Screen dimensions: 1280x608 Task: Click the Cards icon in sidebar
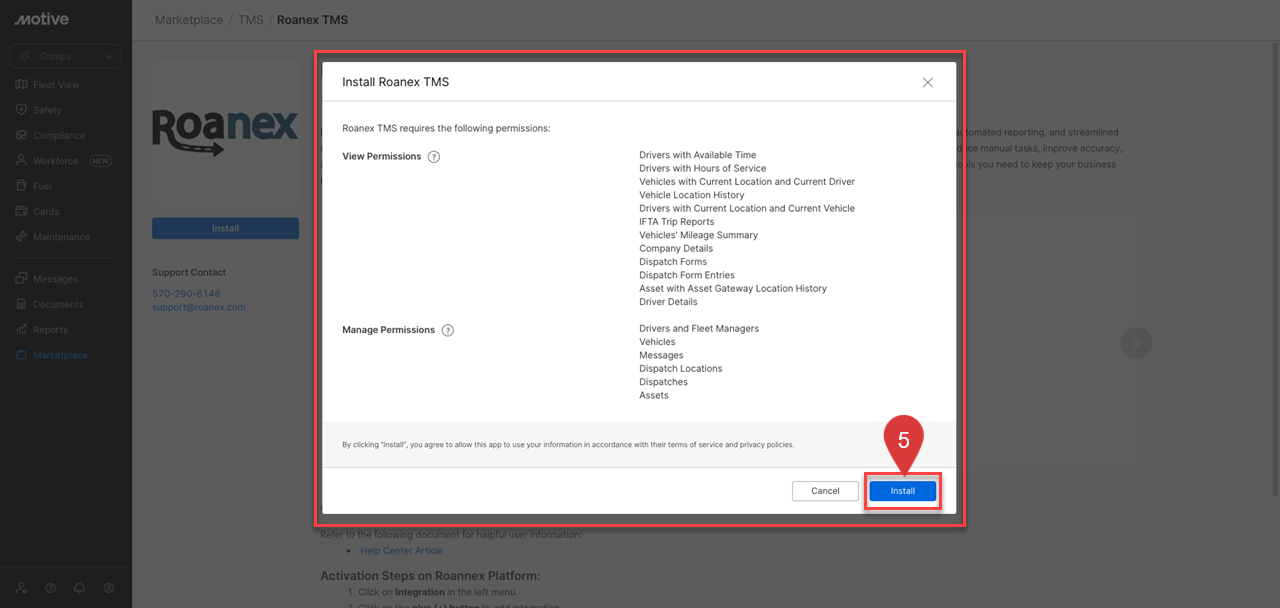point(22,212)
